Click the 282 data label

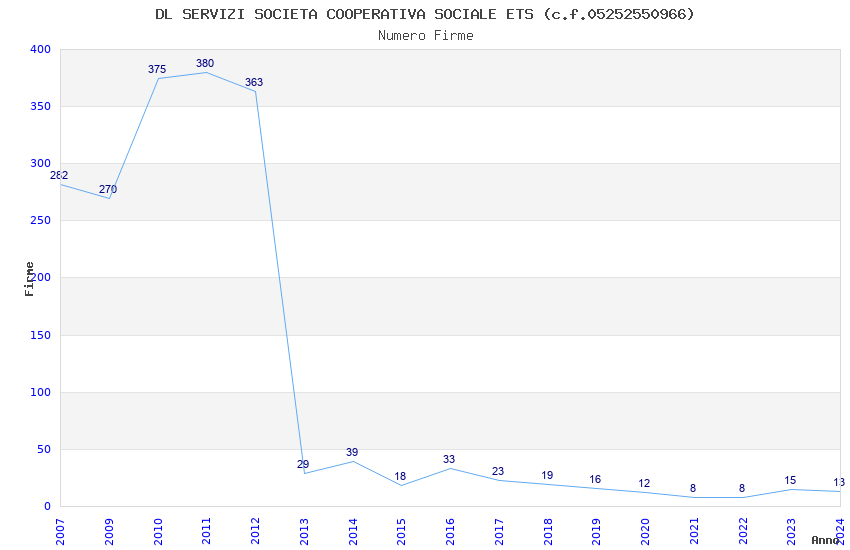point(59,175)
